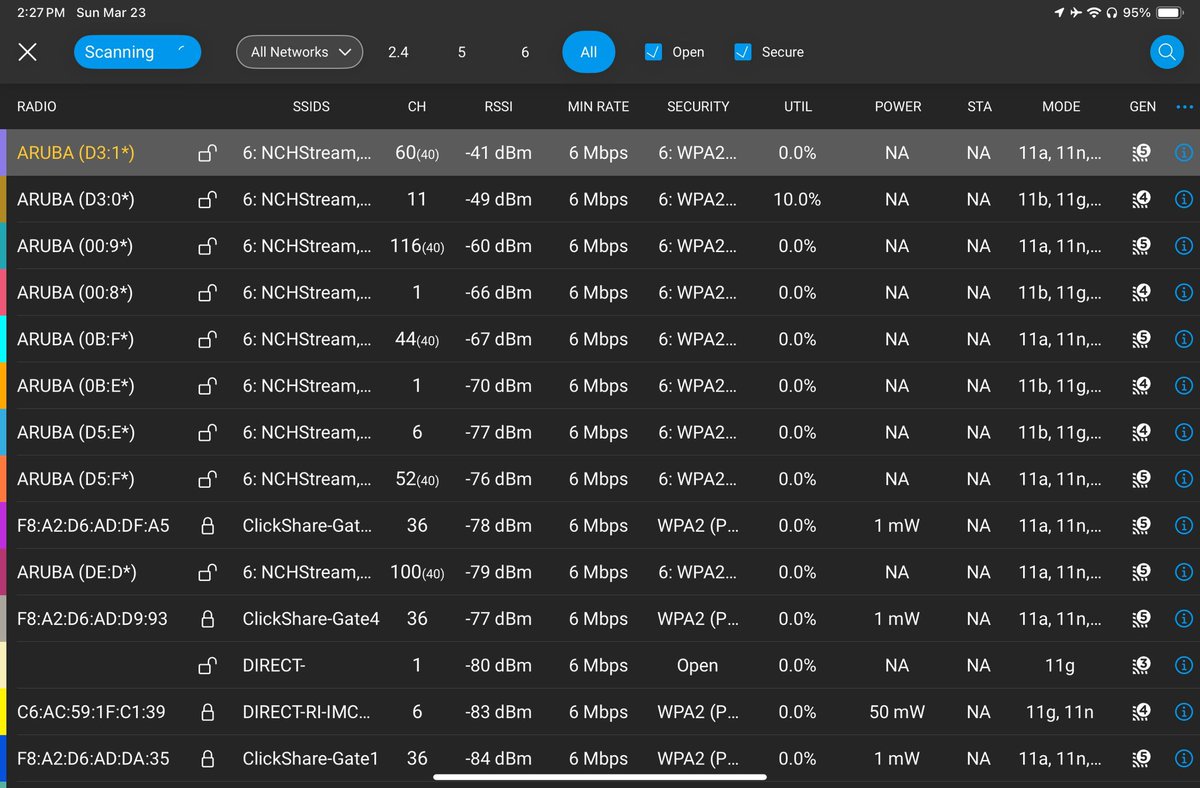1200x788 pixels.
Task: Tap the Scanning button
Action: click(137, 52)
